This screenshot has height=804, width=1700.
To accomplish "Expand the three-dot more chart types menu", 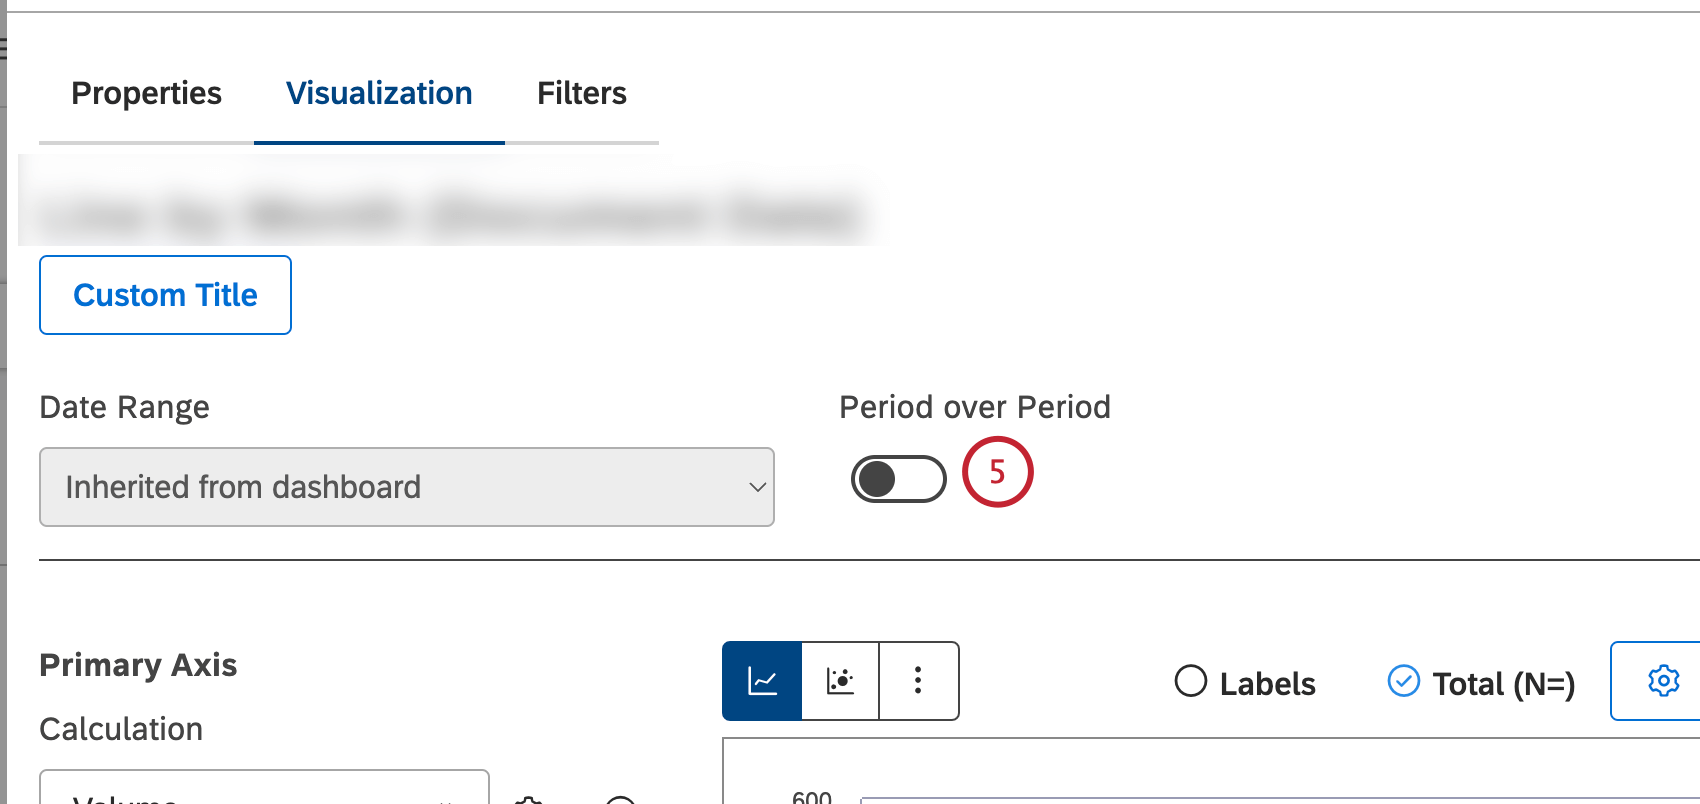I will coord(918,680).
